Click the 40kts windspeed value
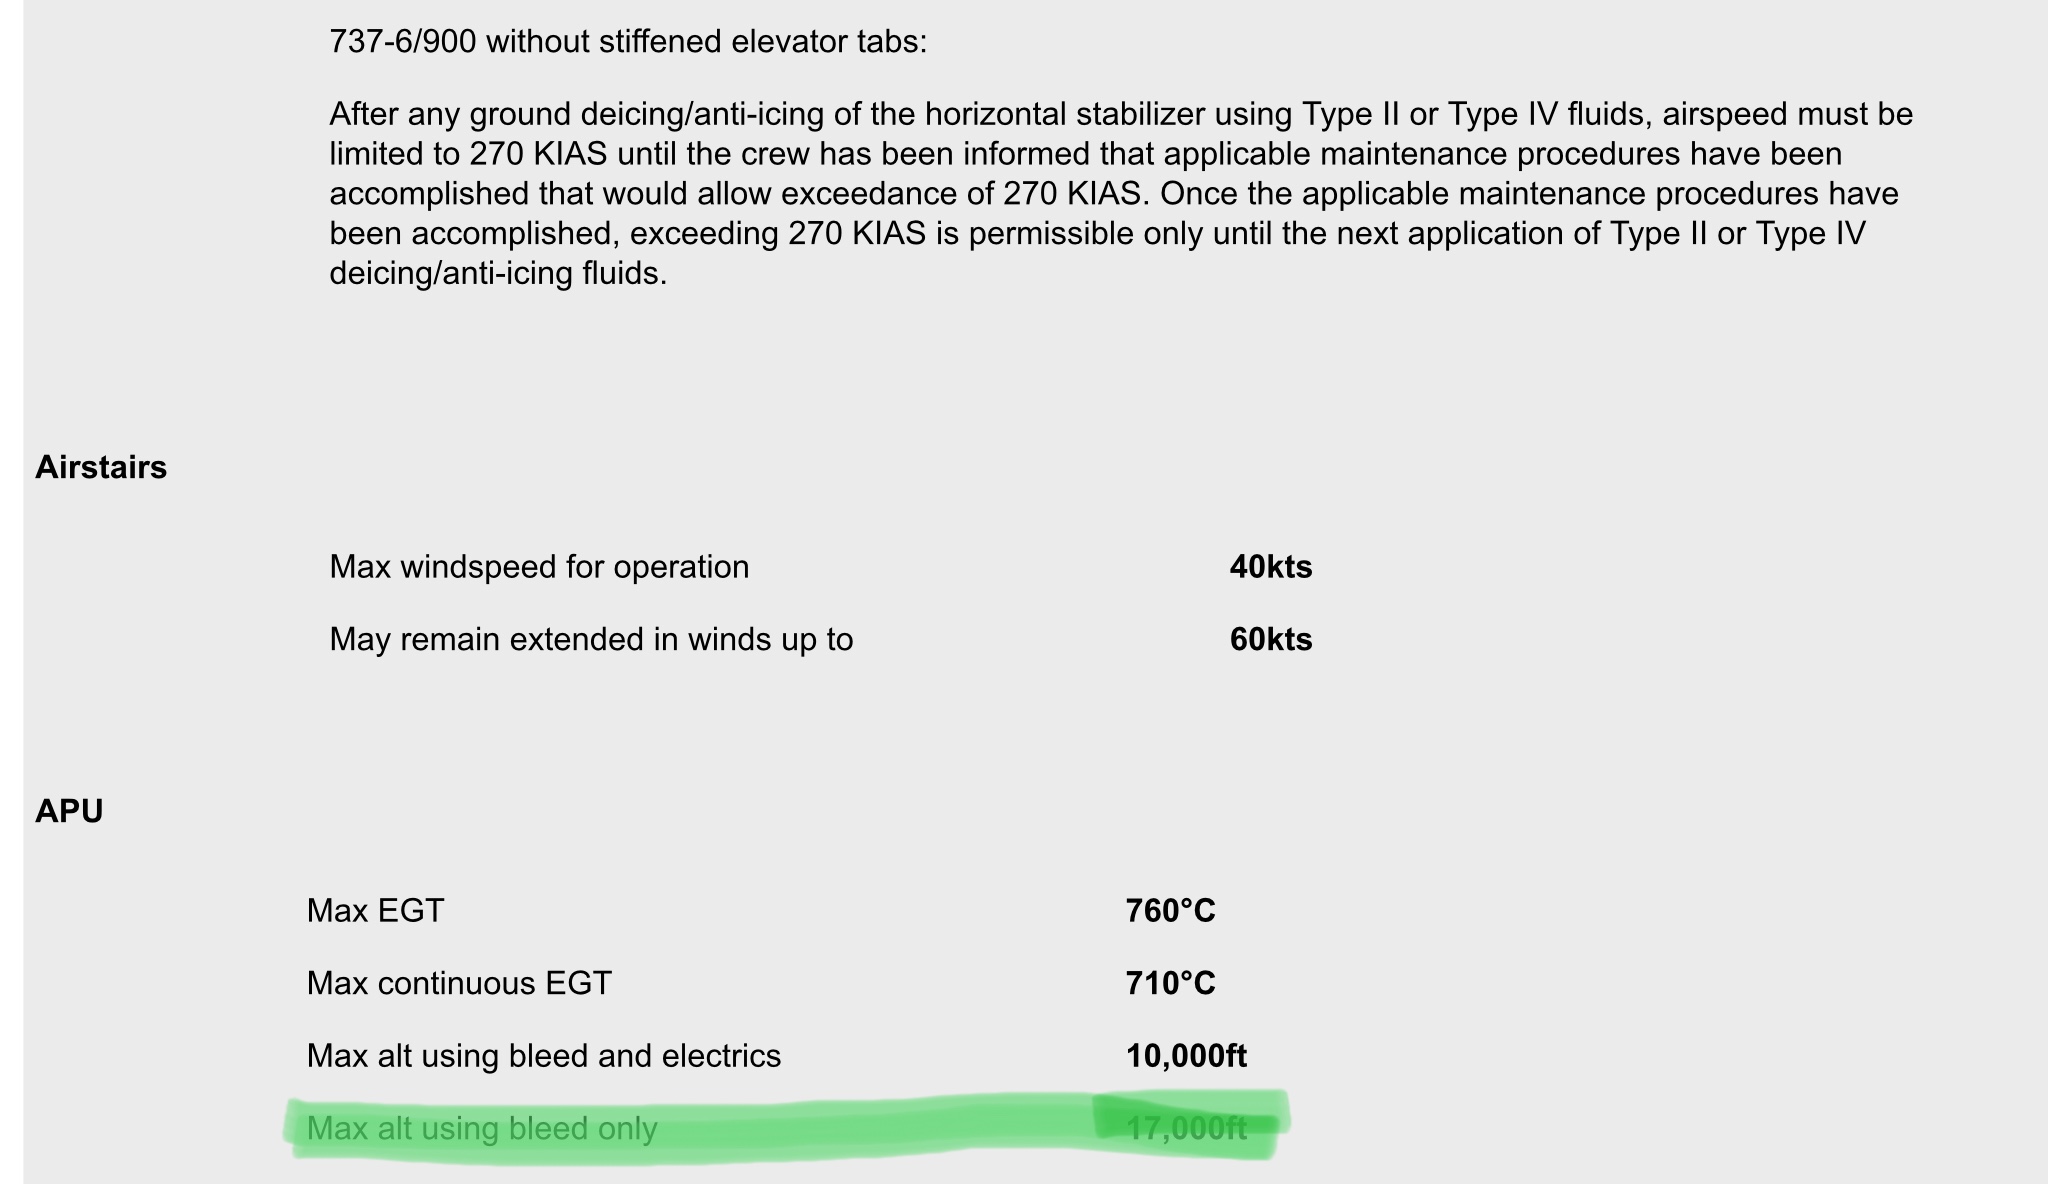2048x1184 pixels. click(1270, 567)
